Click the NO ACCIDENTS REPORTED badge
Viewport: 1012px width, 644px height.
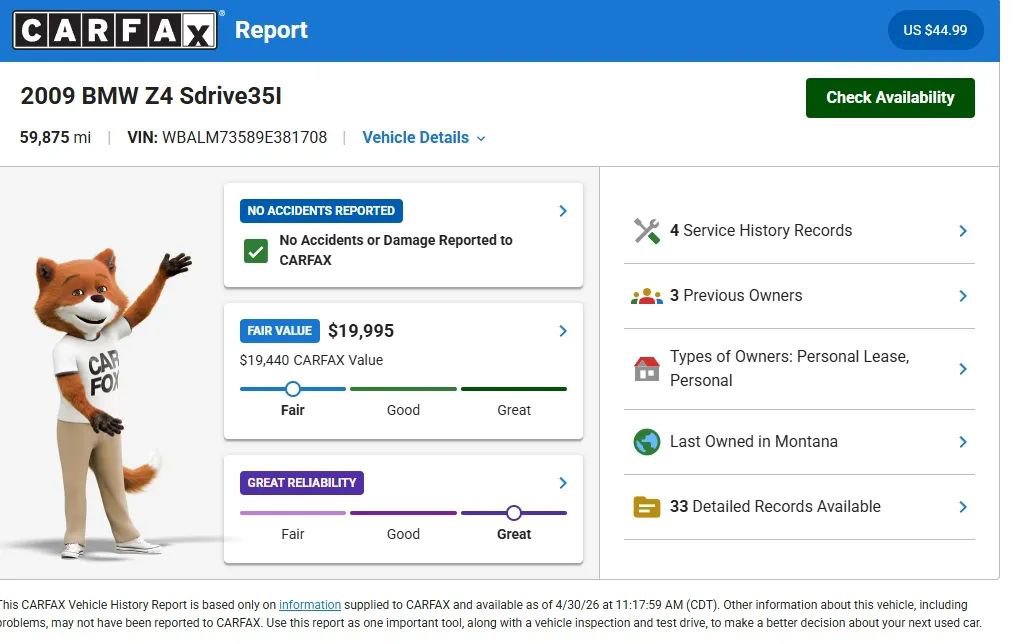[321, 211]
